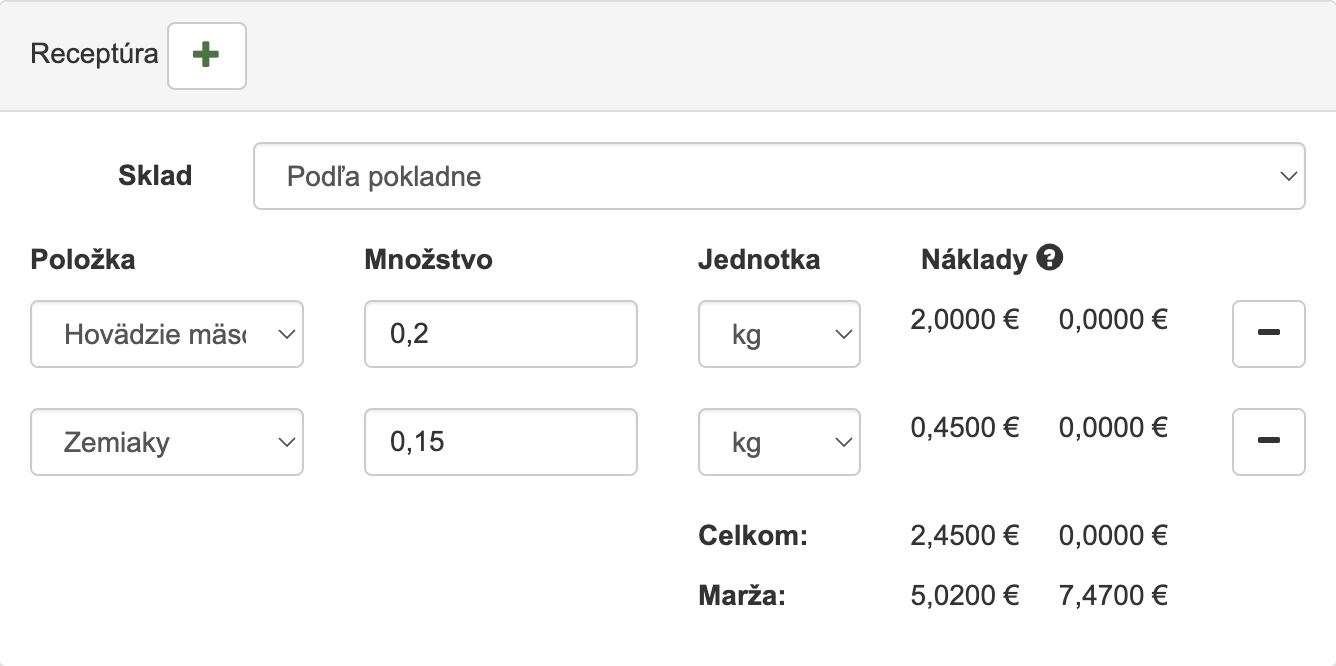The height and width of the screenshot is (666, 1336).
Task: Click the Množstvo column header
Action: pos(428,260)
